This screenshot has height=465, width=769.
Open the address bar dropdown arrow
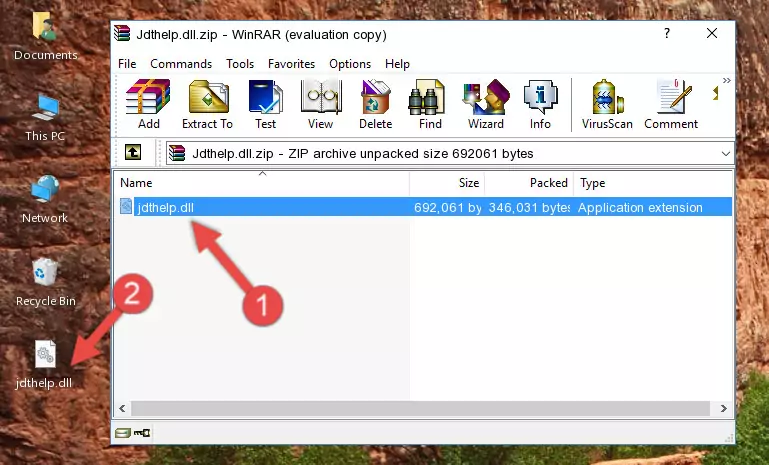point(725,154)
